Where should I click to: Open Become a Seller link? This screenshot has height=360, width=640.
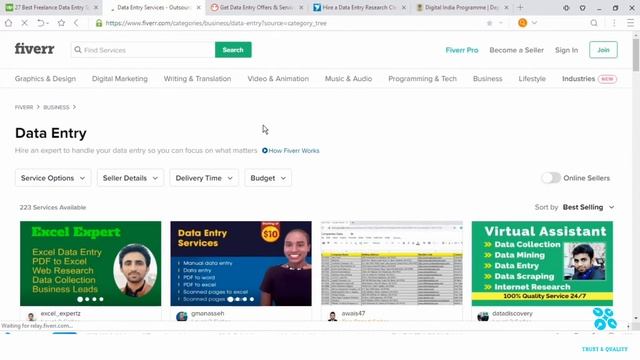pos(516,50)
